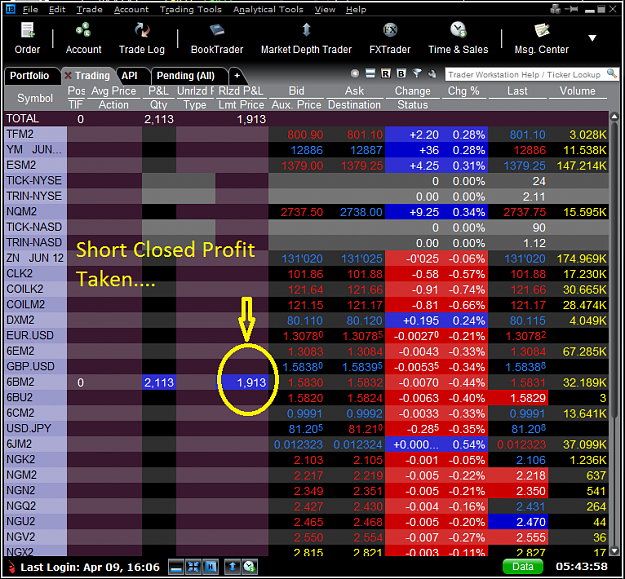
Task: Open the Edit menu
Action: pos(57,9)
